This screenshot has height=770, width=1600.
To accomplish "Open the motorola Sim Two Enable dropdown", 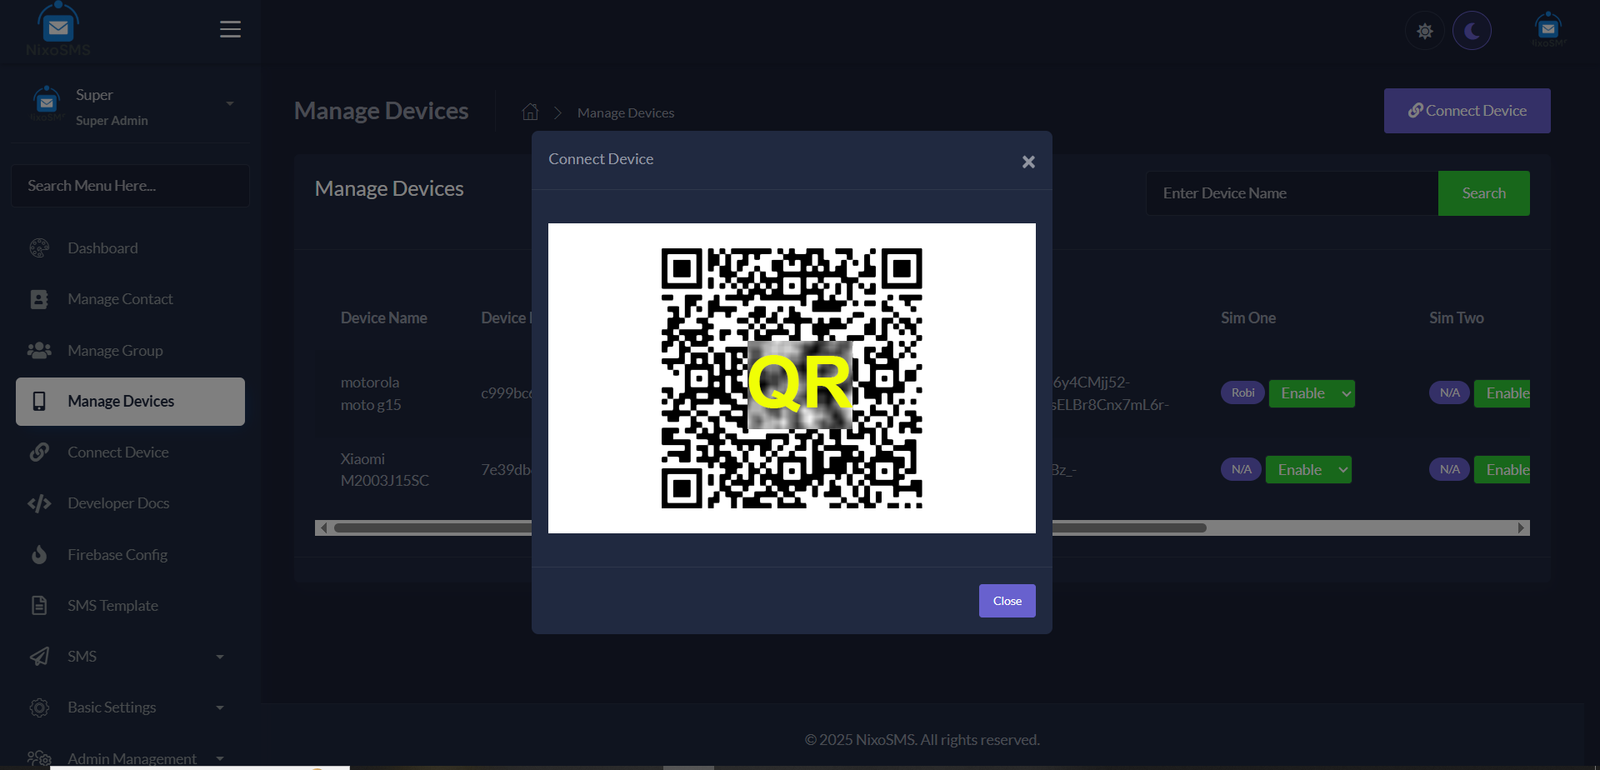I will [1502, 394].
